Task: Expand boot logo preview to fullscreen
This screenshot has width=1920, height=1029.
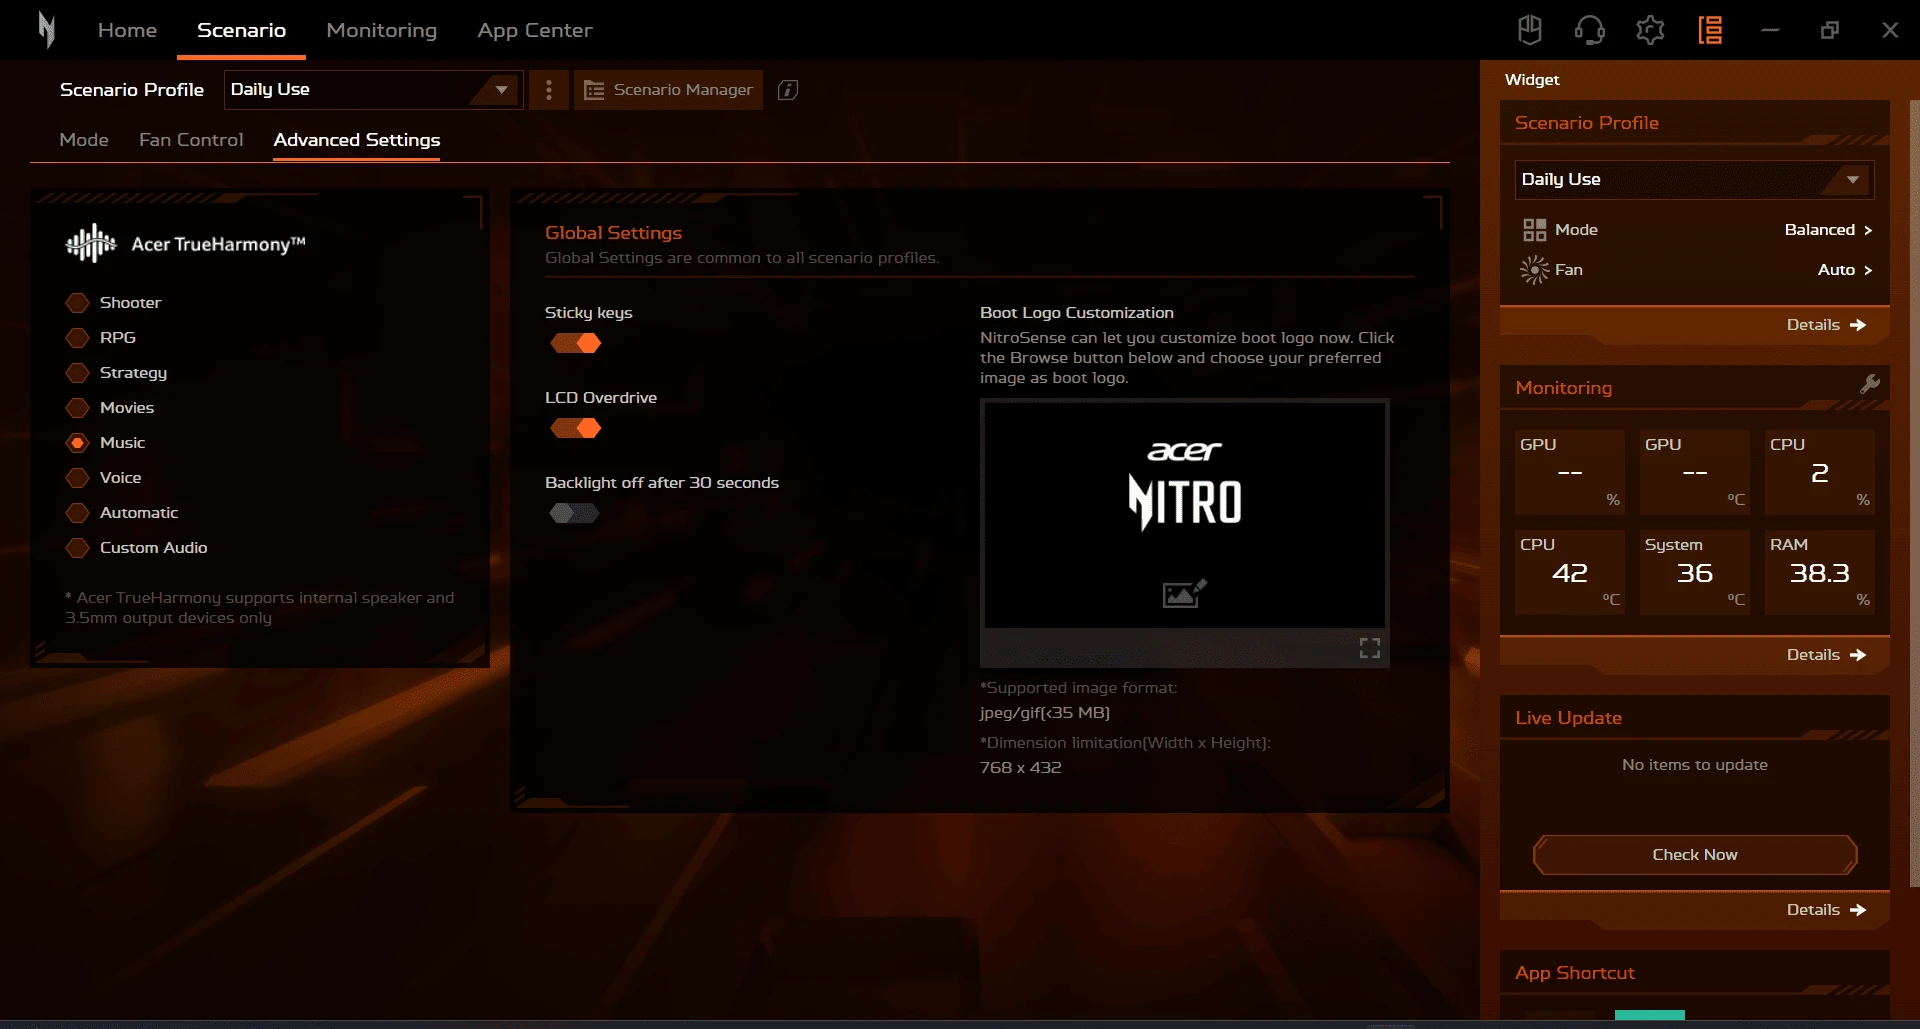Action: click(1370, 648)
